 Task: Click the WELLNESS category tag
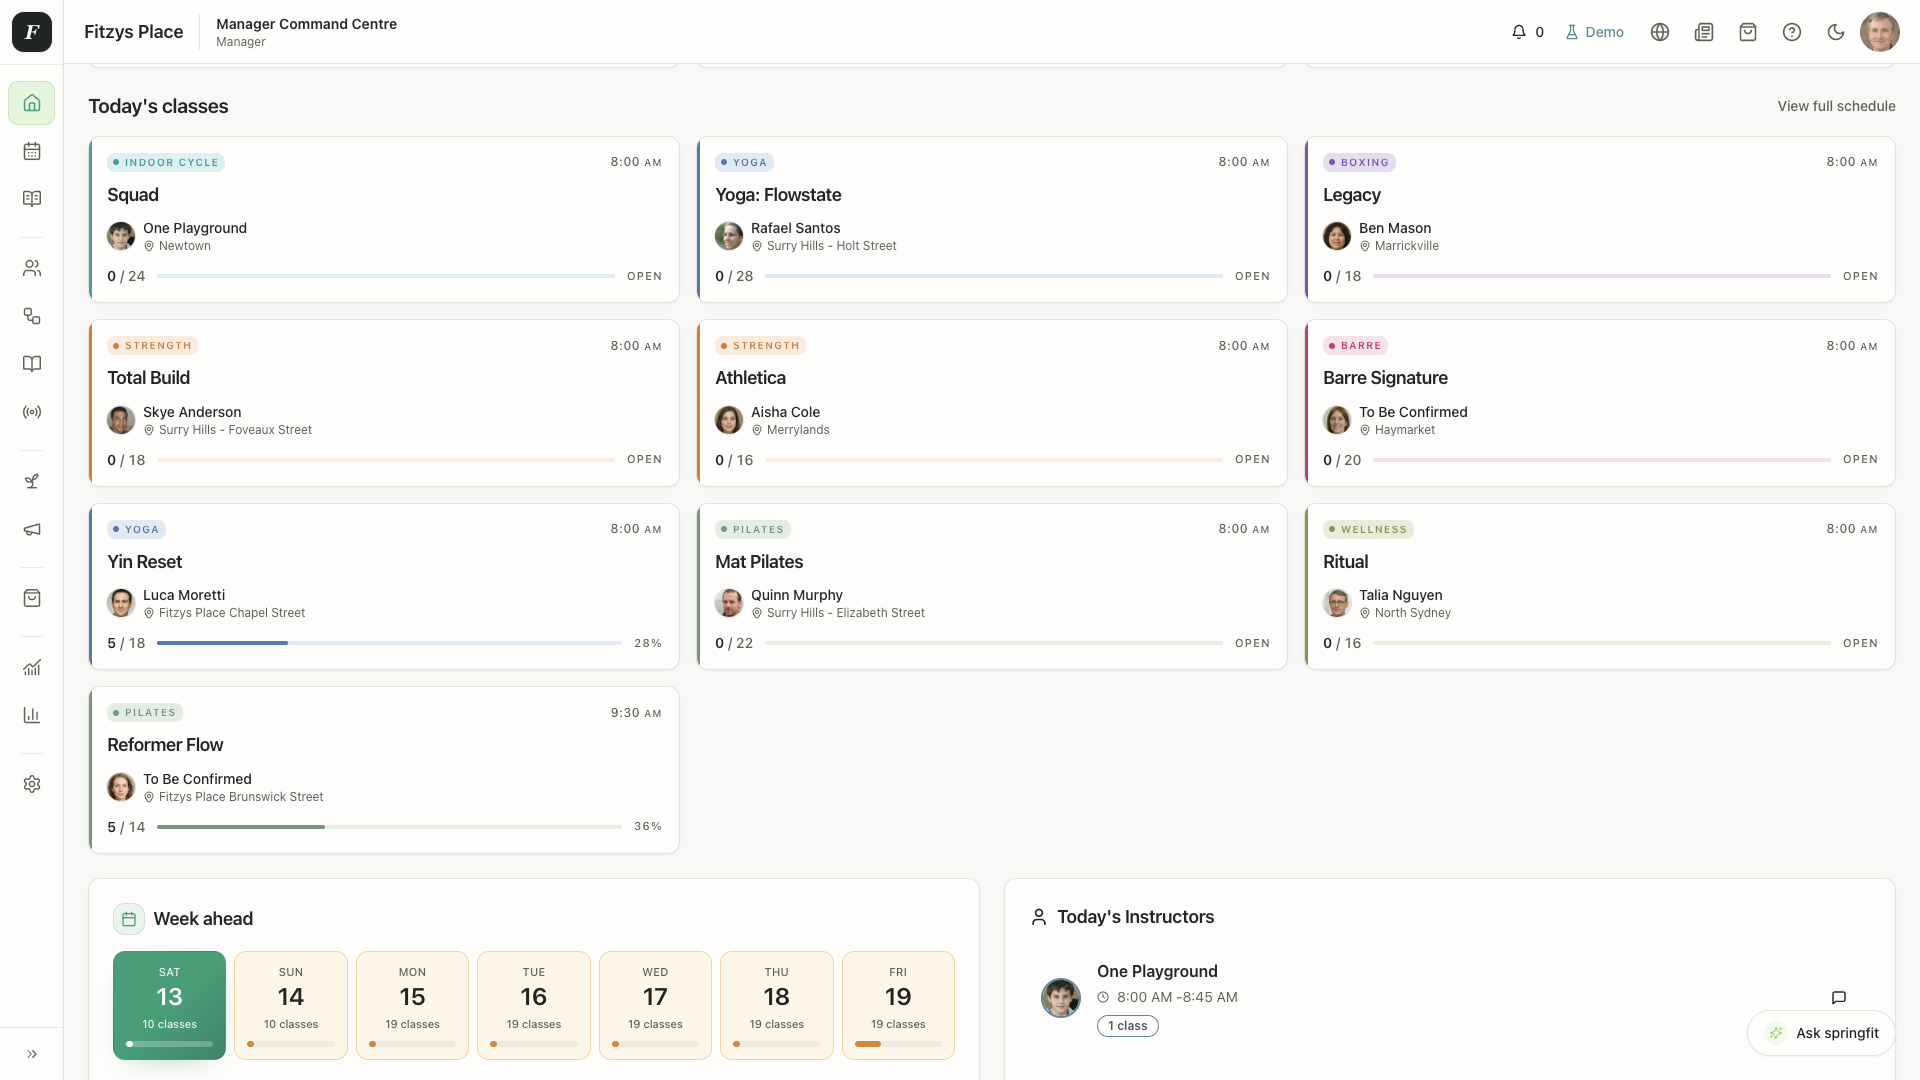click(1368, 530)
